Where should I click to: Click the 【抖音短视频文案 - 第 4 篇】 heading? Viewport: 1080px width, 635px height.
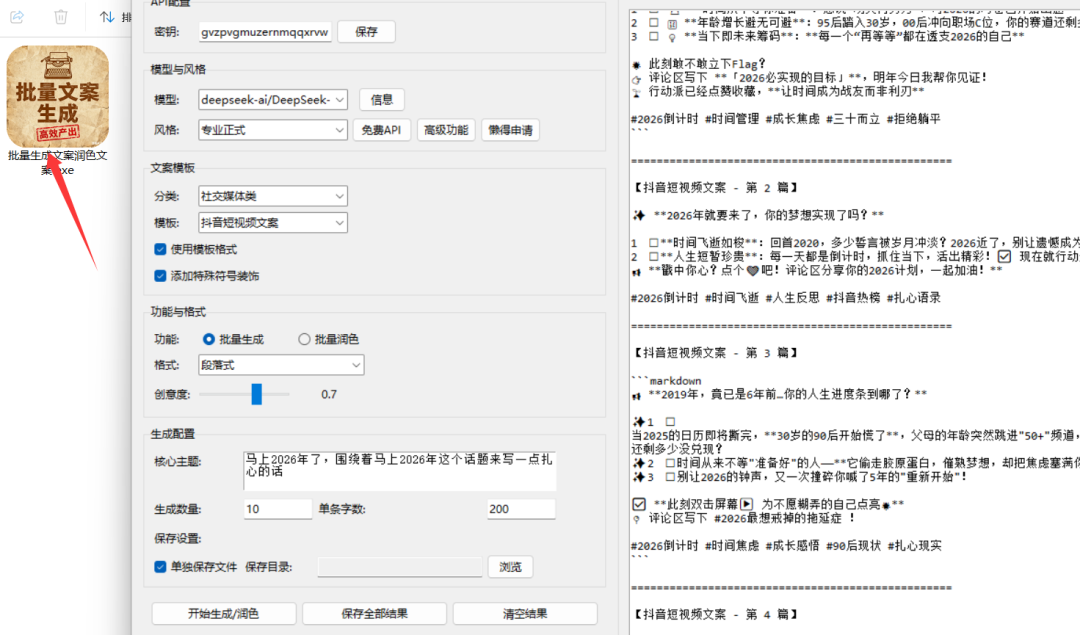(715, 614)
